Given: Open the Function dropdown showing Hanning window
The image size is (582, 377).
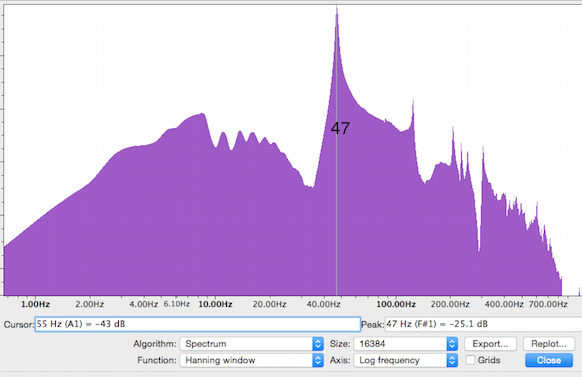Looking at the screenshot, I should point(251,360).
